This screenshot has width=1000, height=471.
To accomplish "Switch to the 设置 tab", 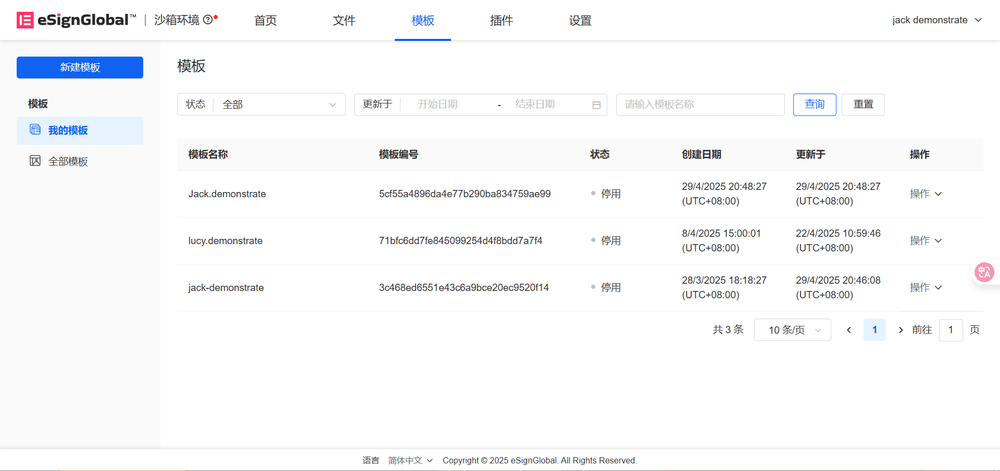I will coord(580,21).
